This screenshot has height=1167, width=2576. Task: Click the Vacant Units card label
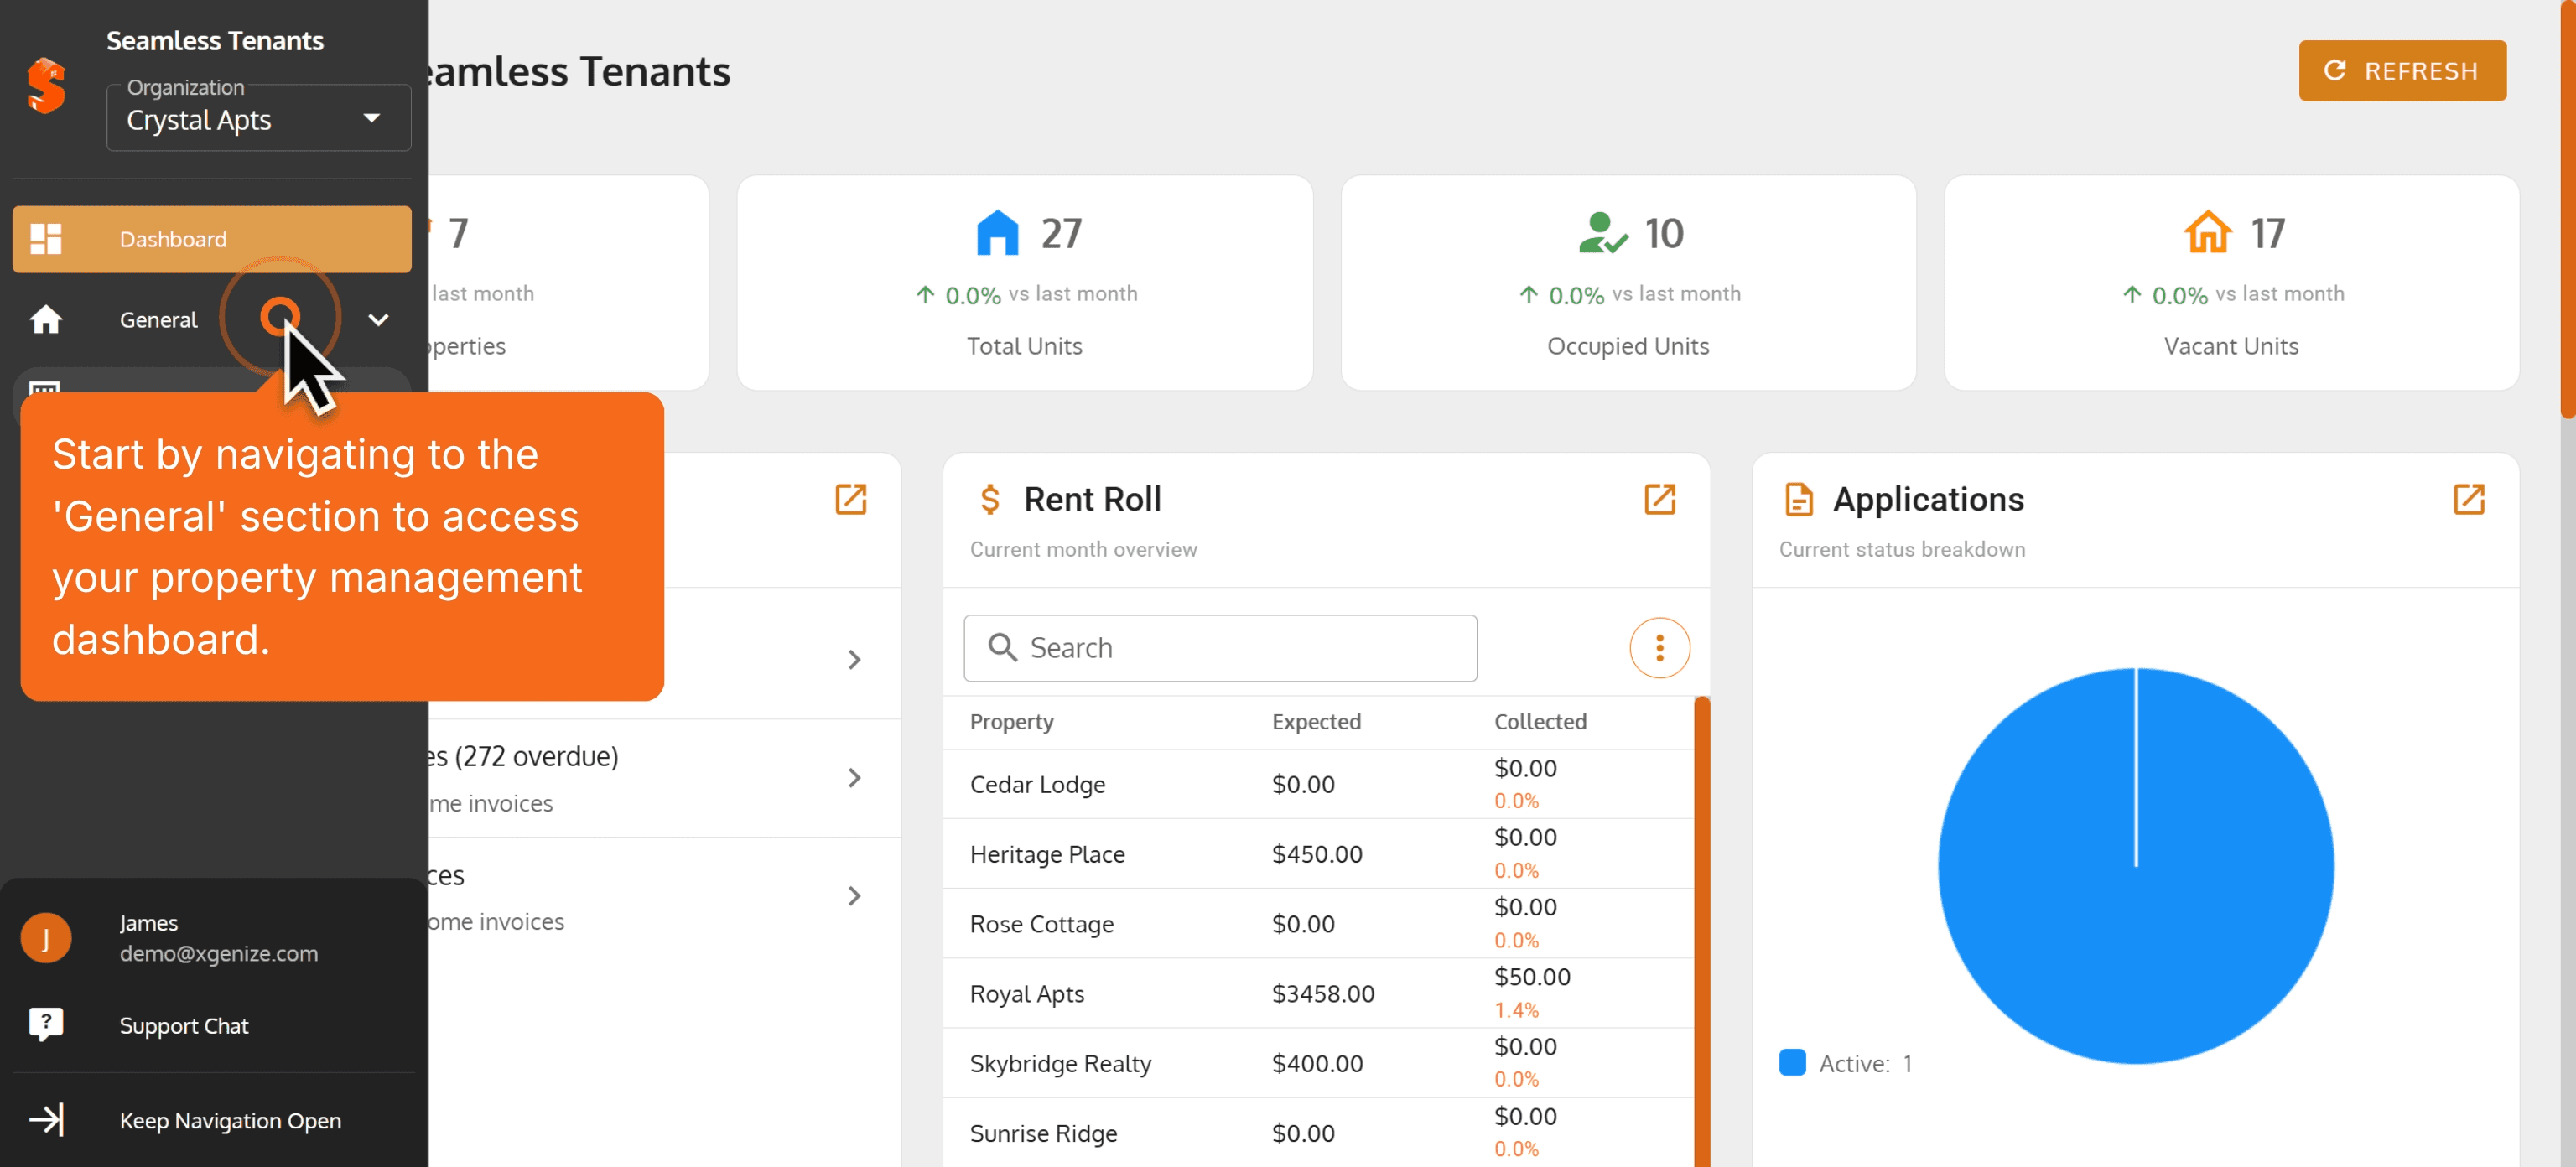coord(2231,346)
